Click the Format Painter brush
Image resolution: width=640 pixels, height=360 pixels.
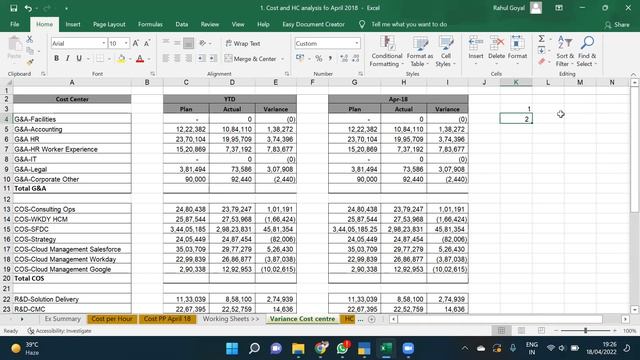point(29,62)
